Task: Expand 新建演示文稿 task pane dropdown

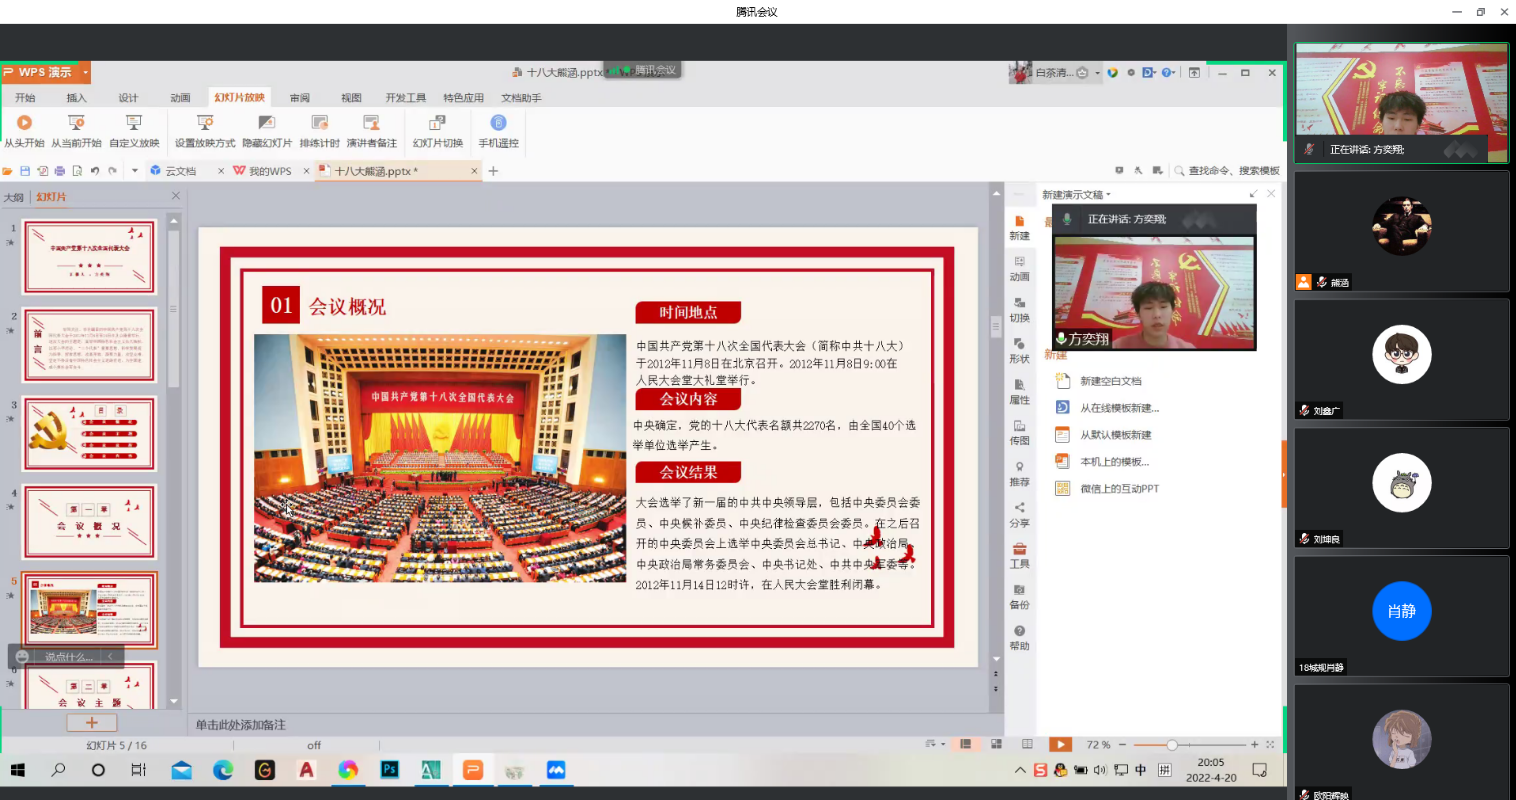Action: [1108, 195]
